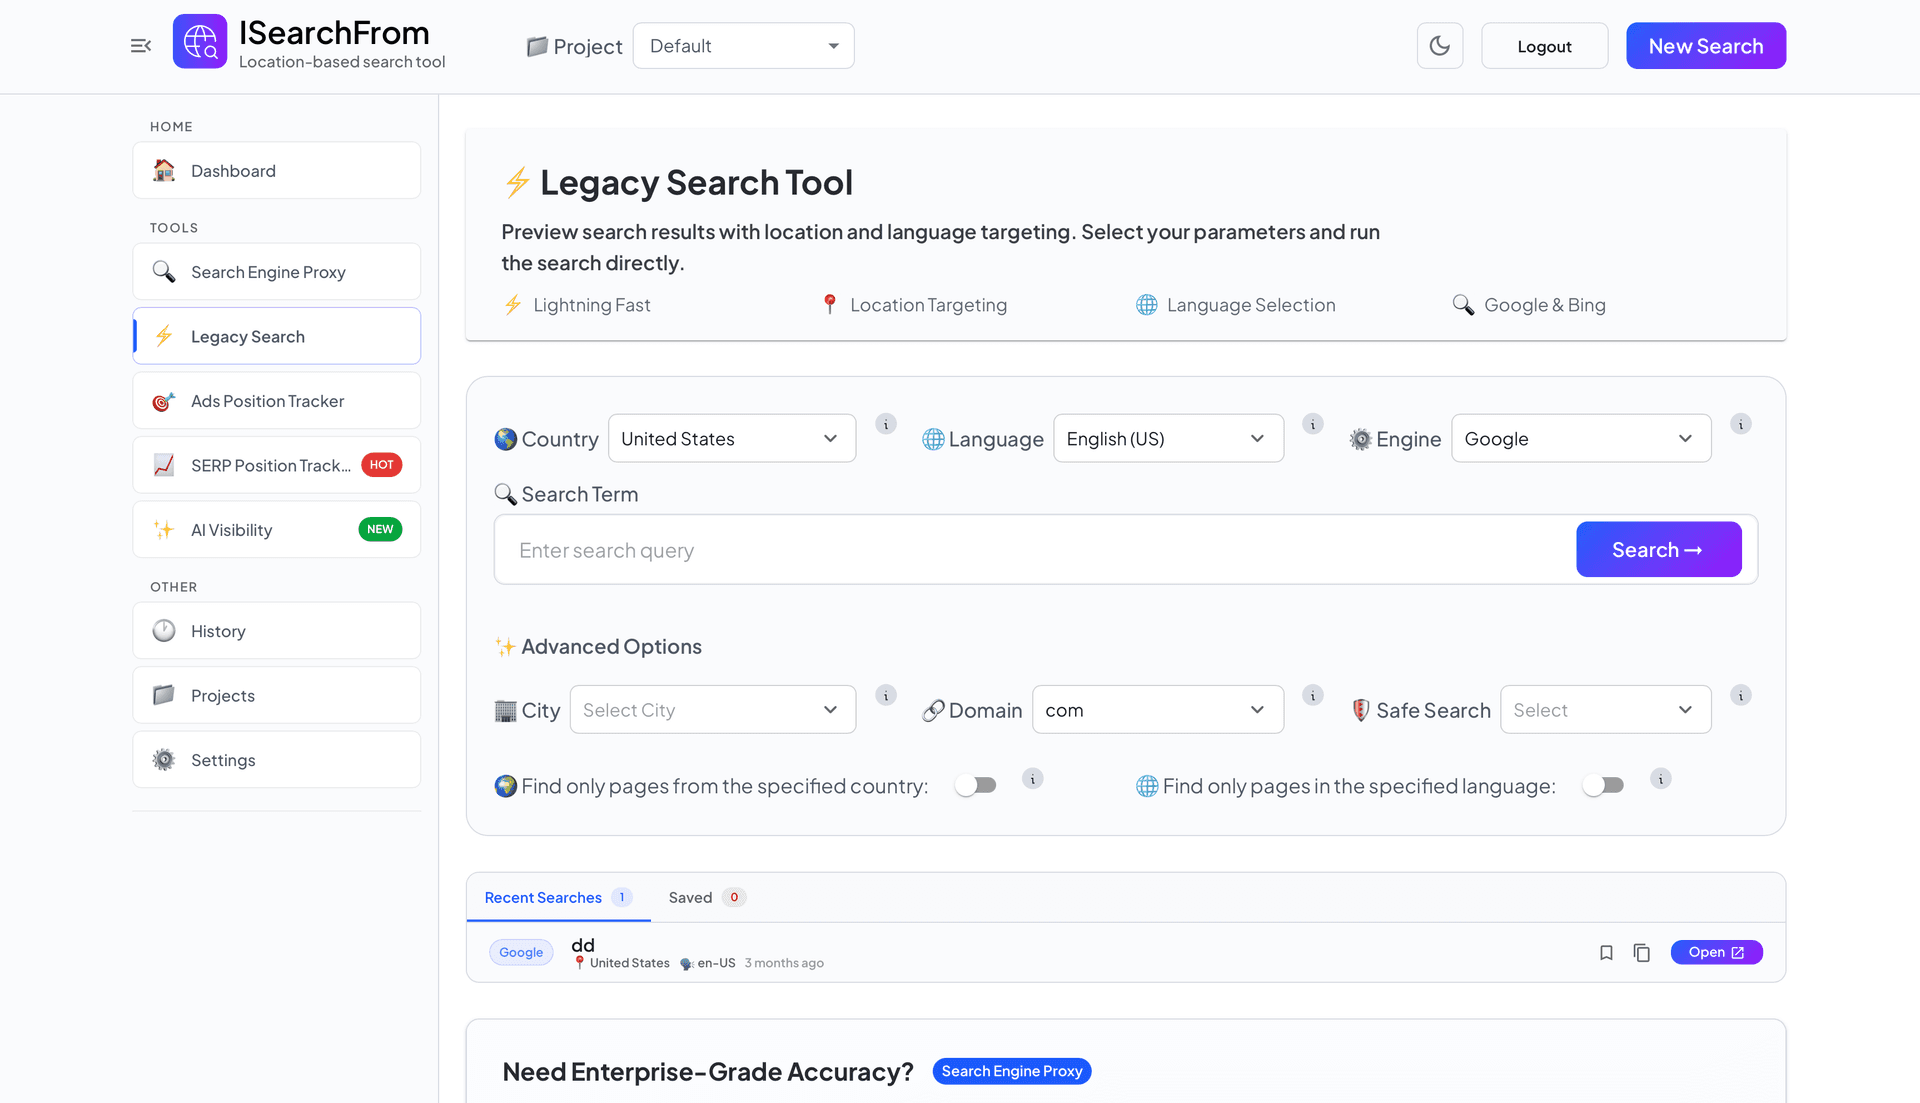This screenshot has width=1920, height=1103.
Task: Click the info icon next to Engine
Action: tap(1741, 424)
